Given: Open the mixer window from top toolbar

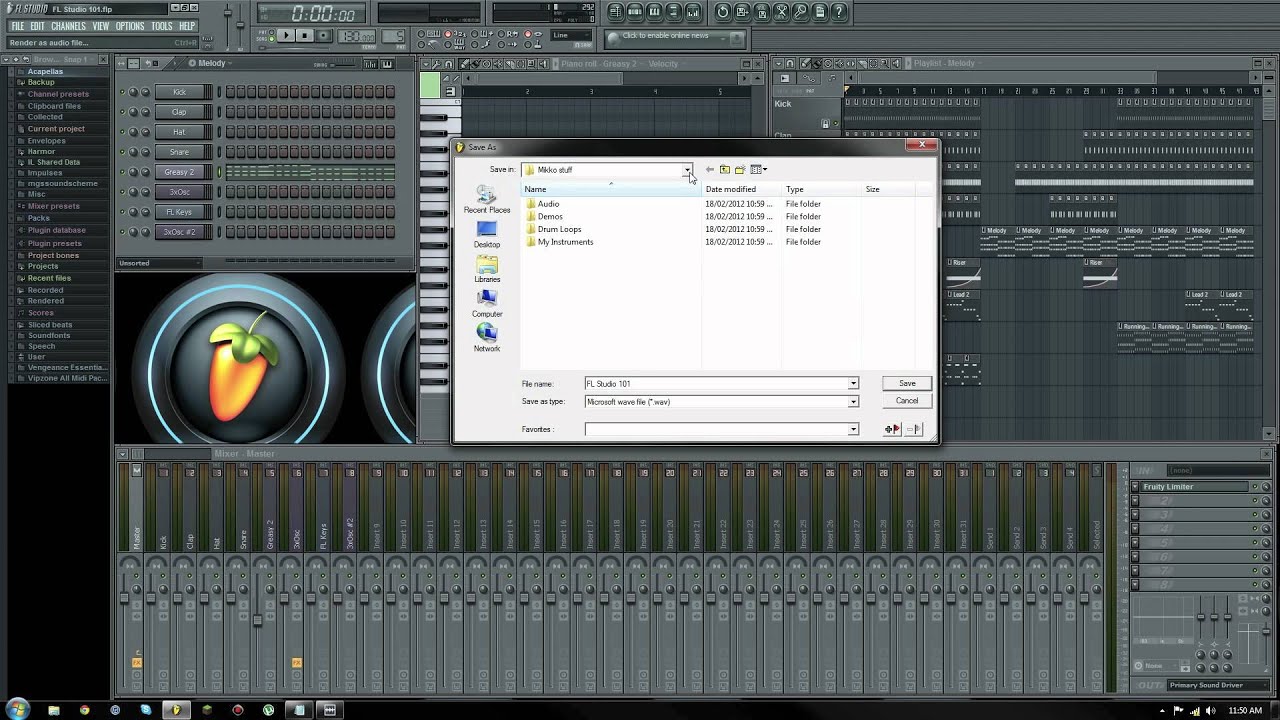Looking at the screenshot, I should tap(693, 12).
